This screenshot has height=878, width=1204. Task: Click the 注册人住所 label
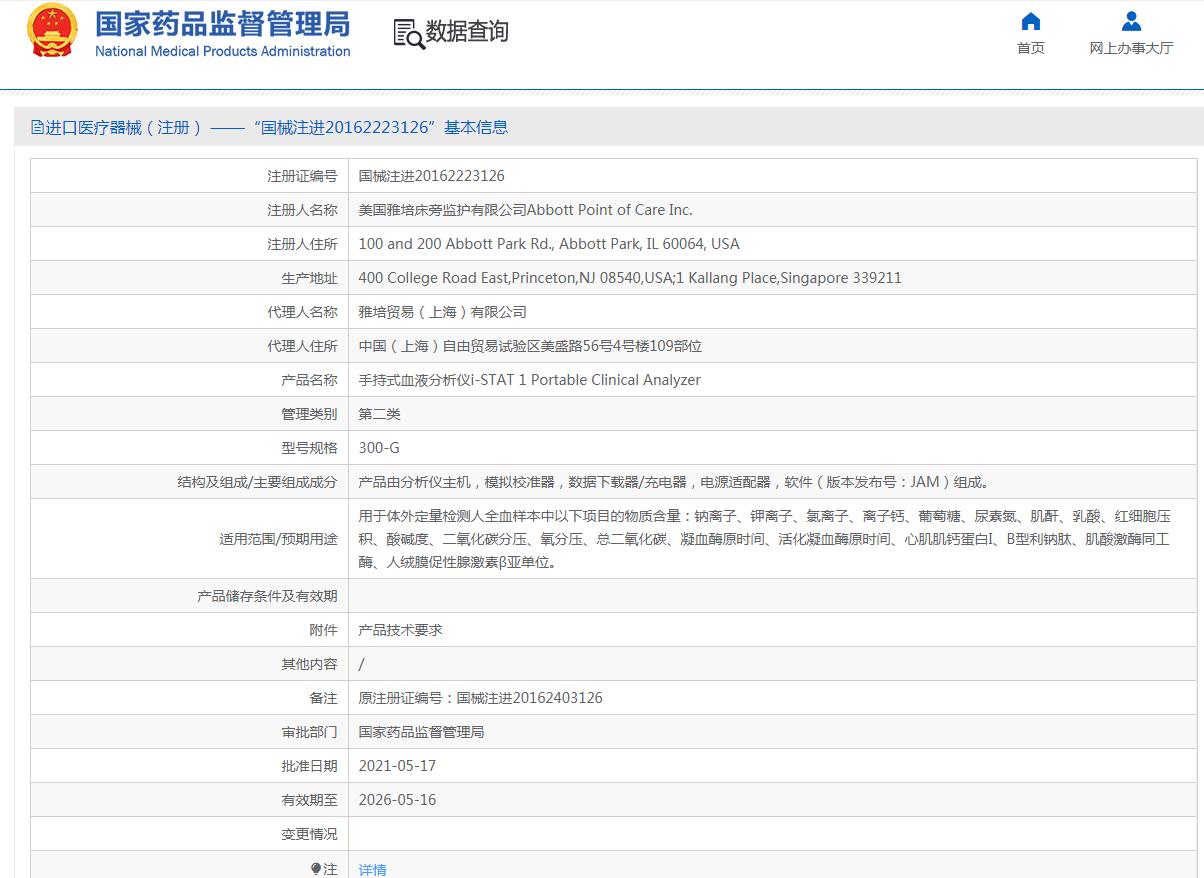tap(302, 244)
